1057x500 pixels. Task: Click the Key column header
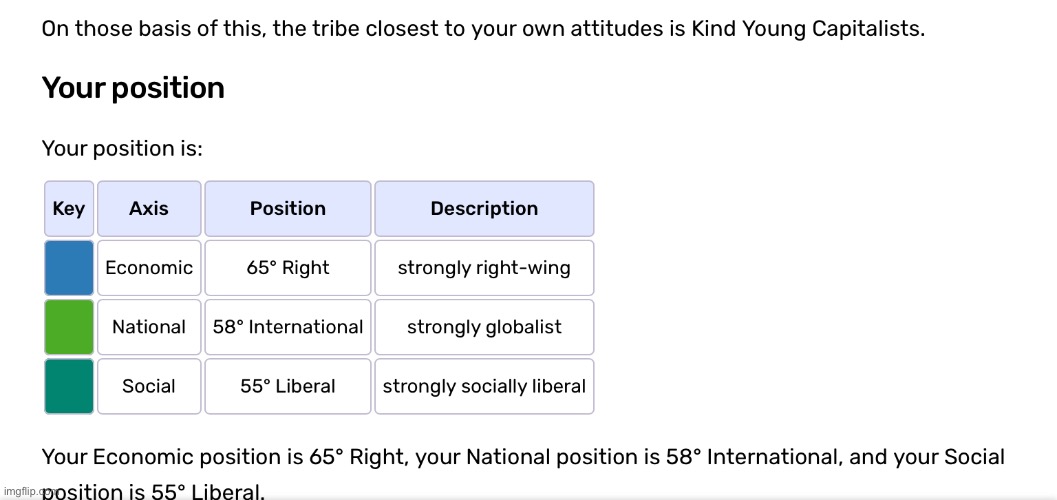(69, 208)
